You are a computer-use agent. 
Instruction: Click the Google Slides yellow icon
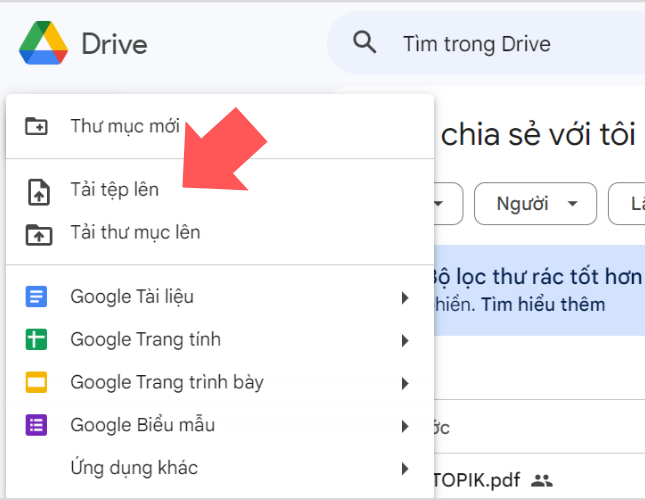[37, 383]
